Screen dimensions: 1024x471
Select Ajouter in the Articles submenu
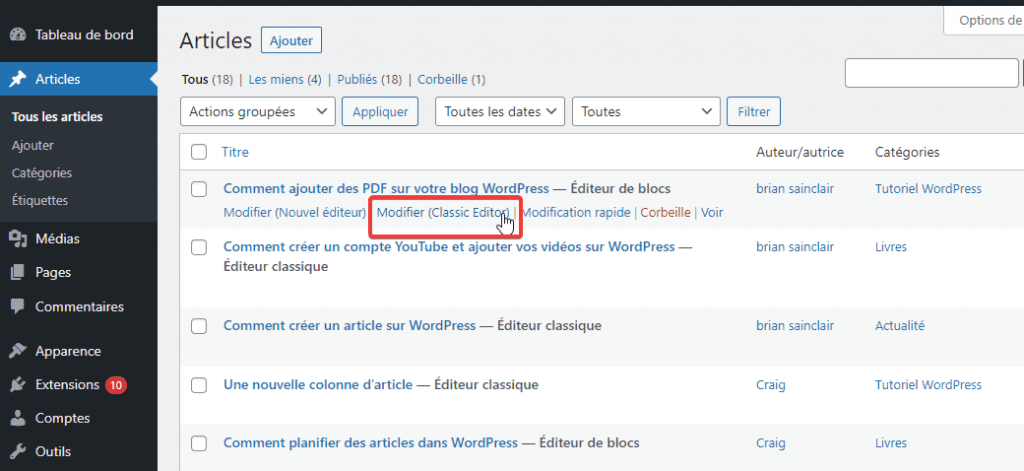click(33, 146)
